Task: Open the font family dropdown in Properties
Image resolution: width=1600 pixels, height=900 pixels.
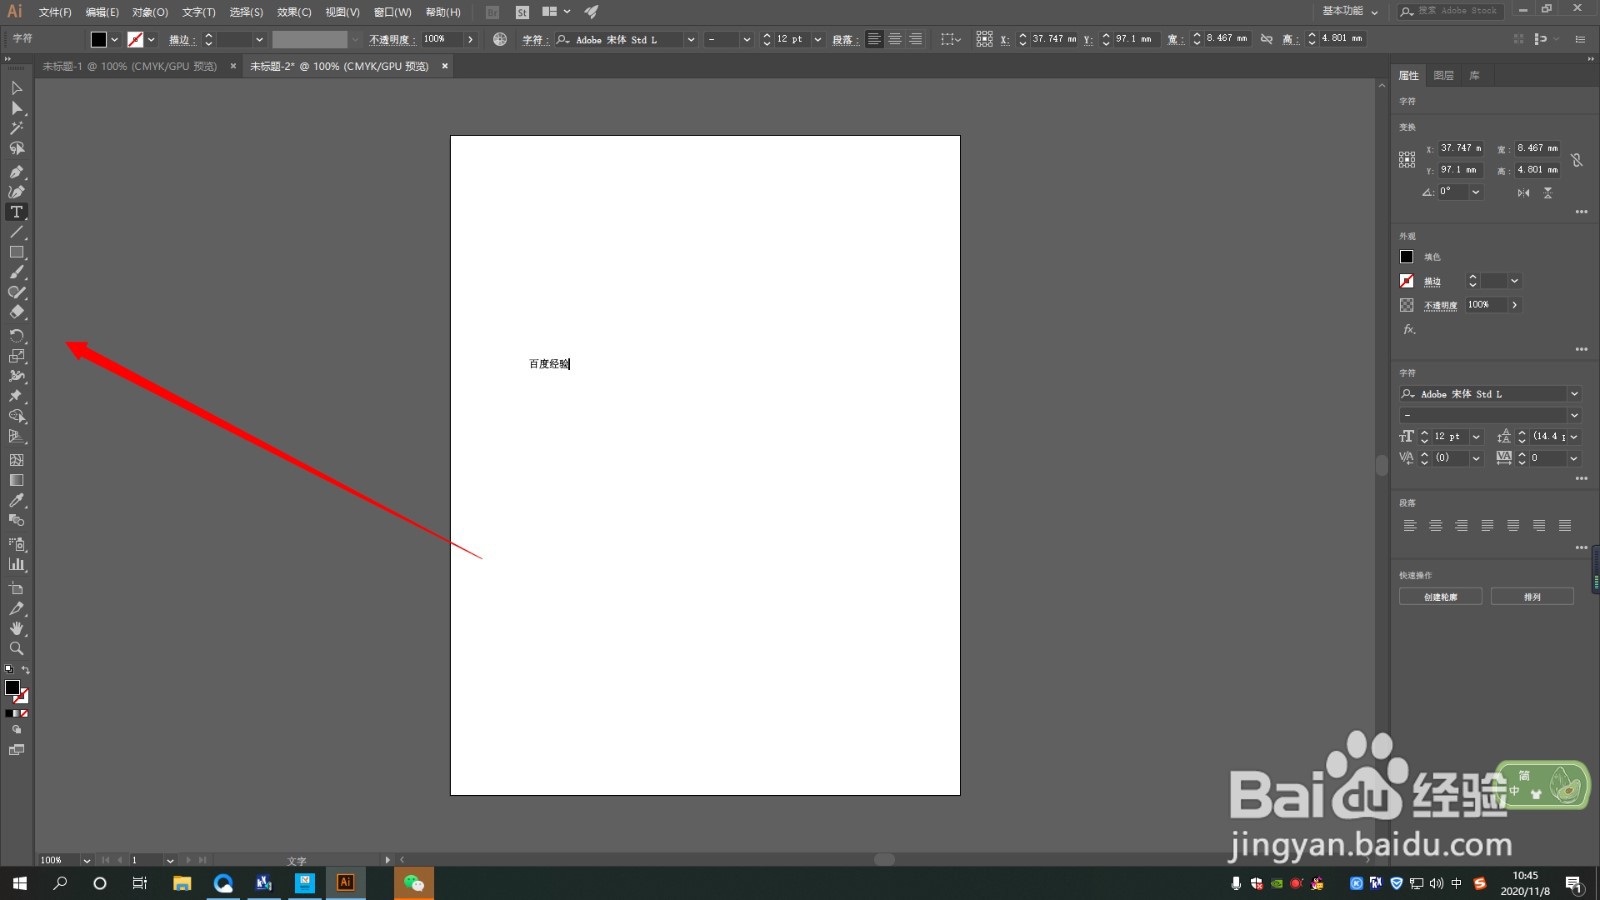Action: (x=1574, y=394)
